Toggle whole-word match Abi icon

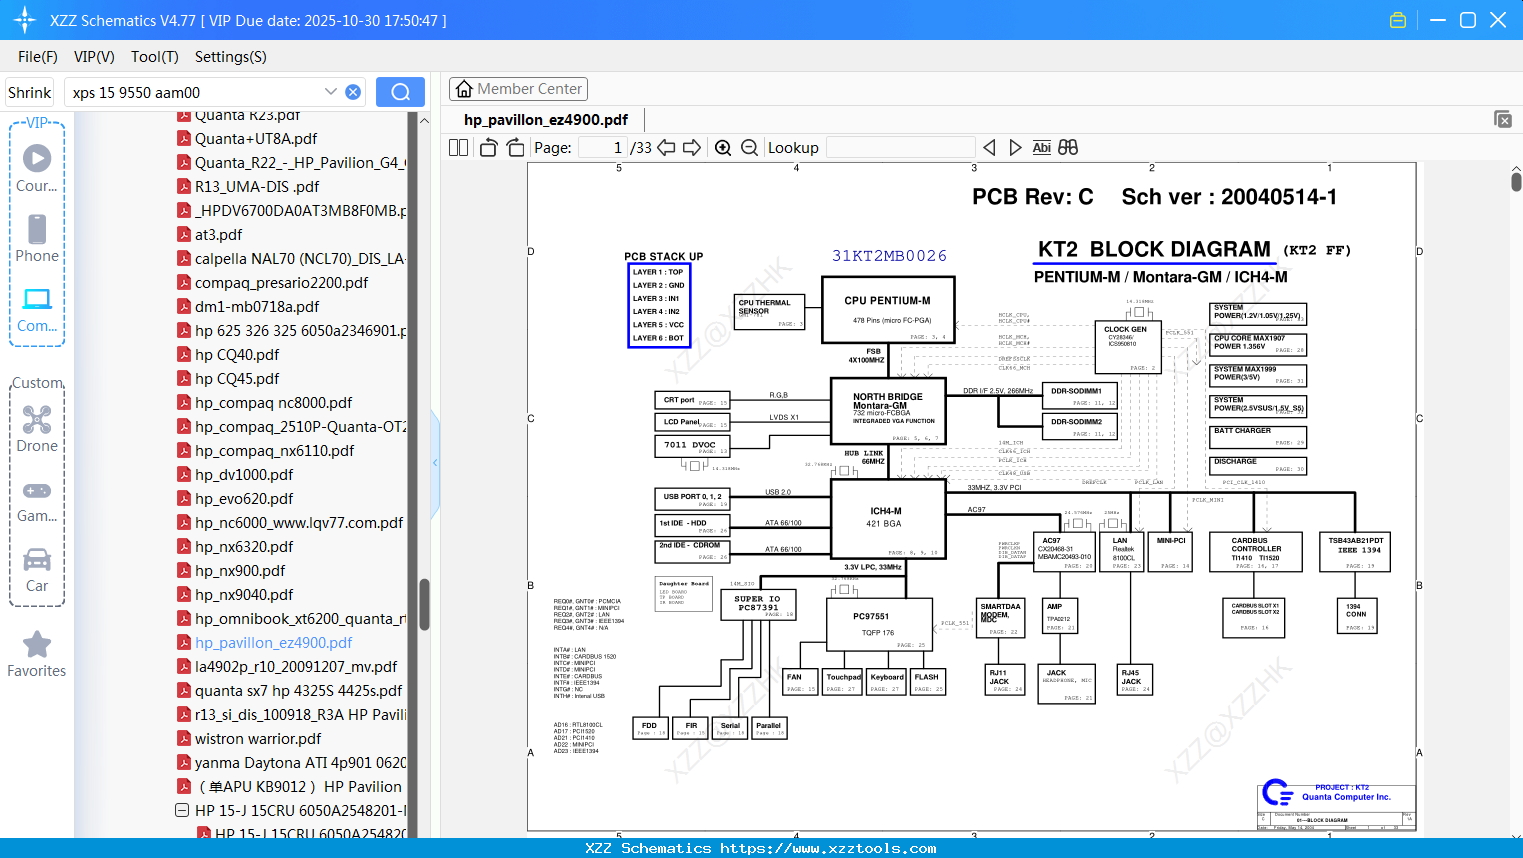pos(1041,147)
